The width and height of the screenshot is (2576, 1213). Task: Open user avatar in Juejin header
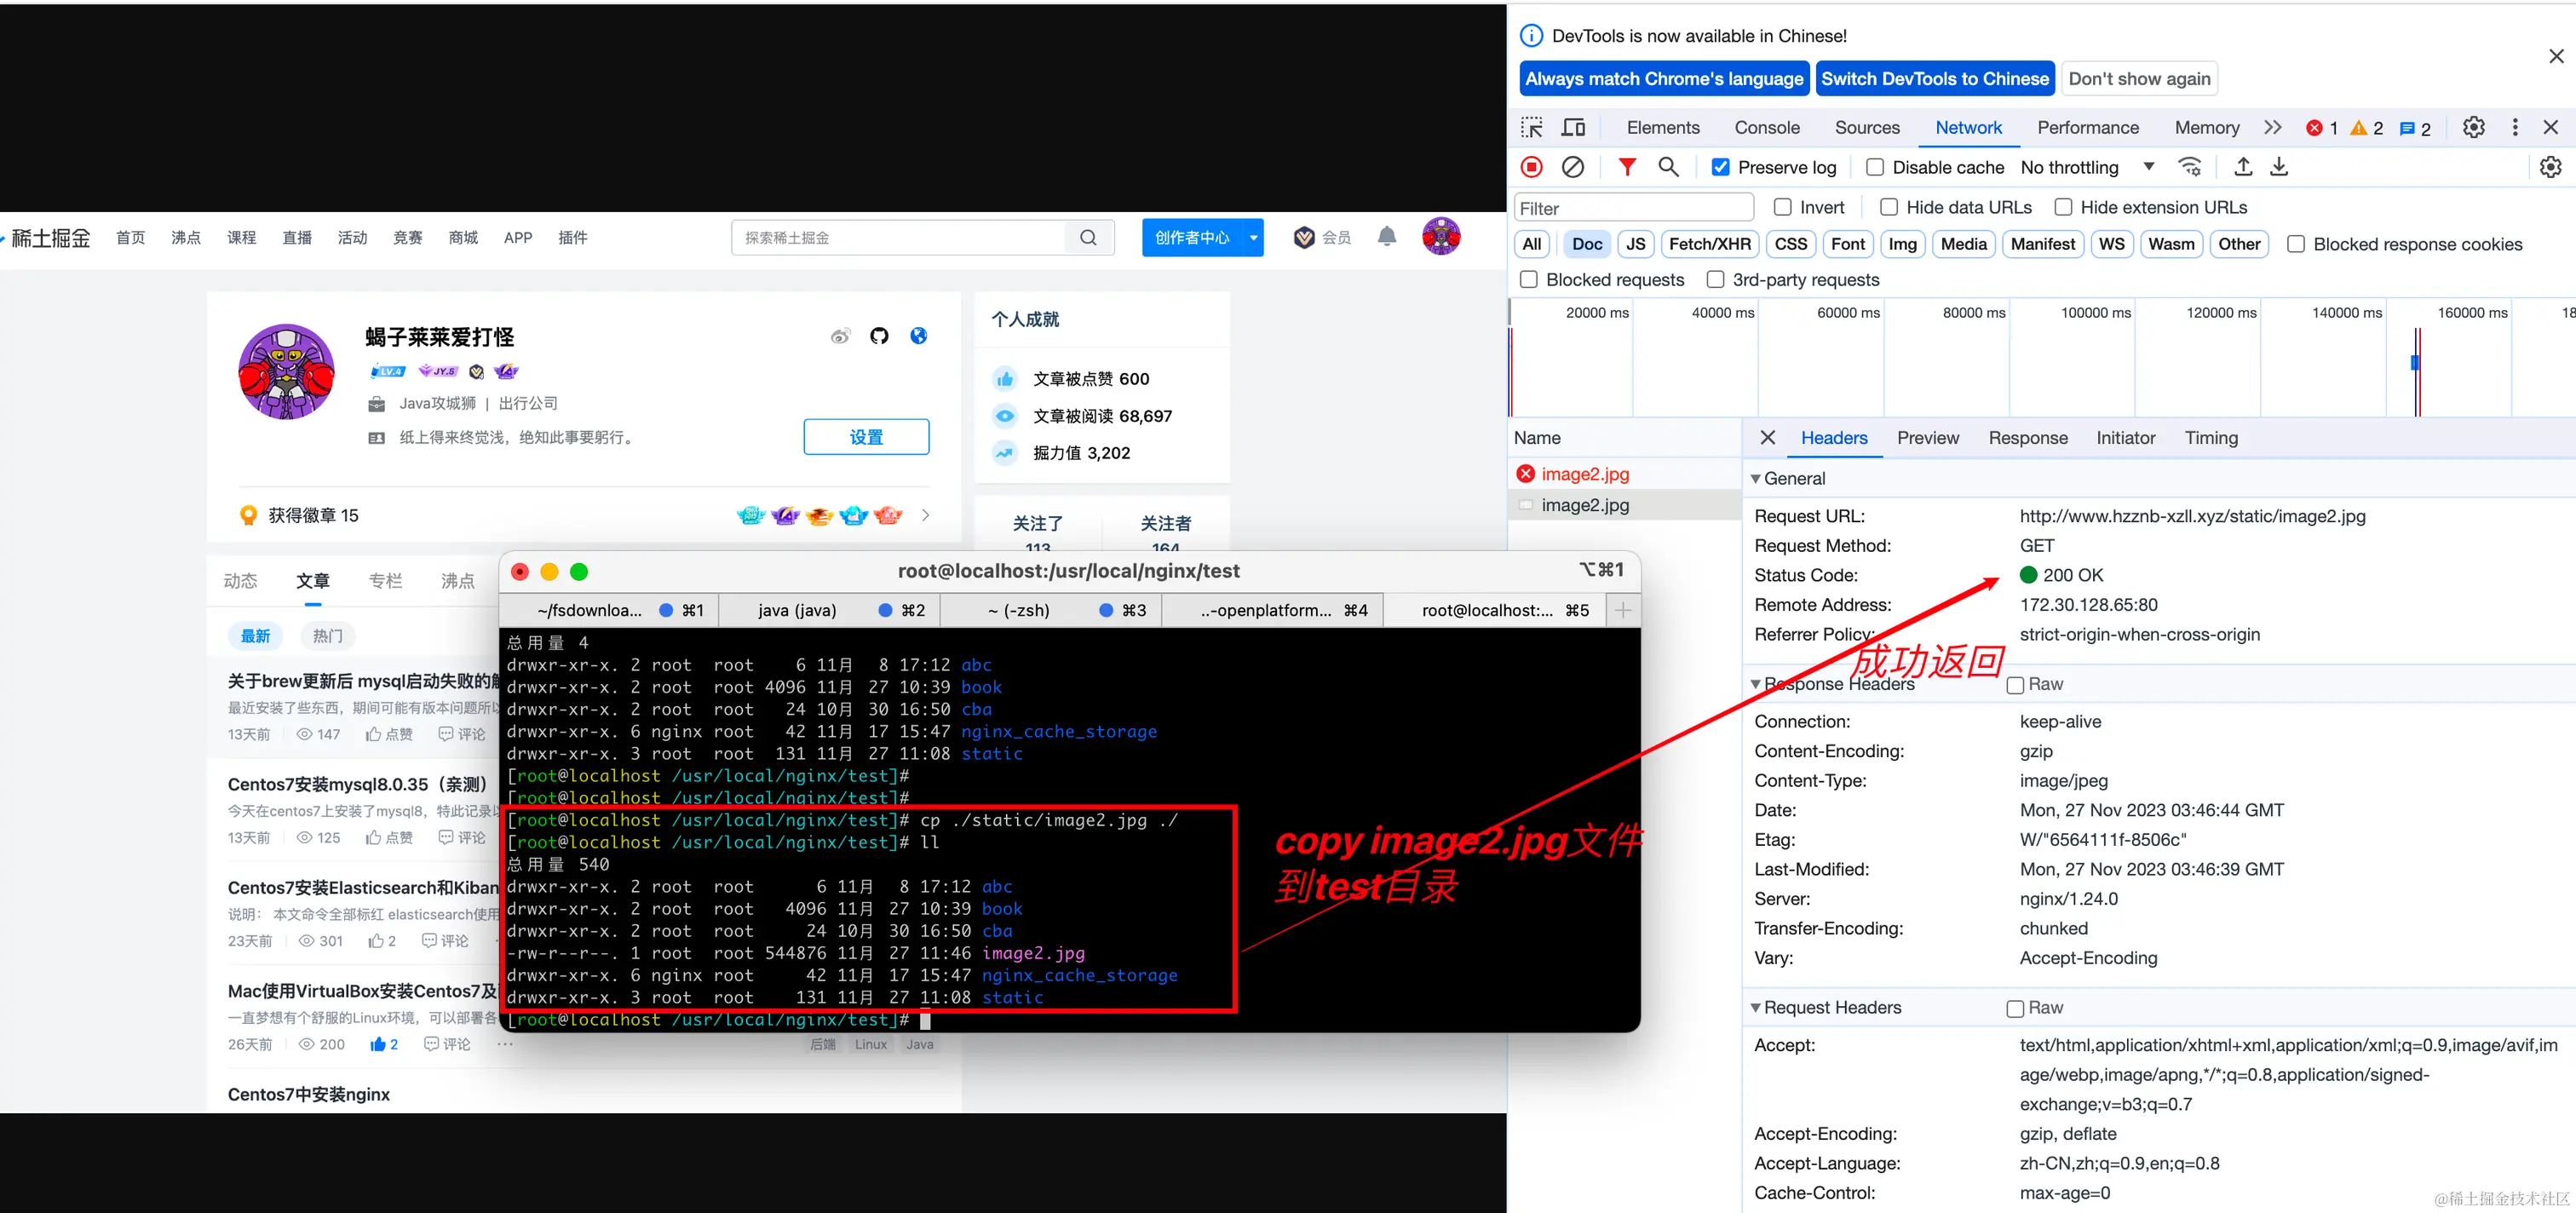click(1441, 237)
